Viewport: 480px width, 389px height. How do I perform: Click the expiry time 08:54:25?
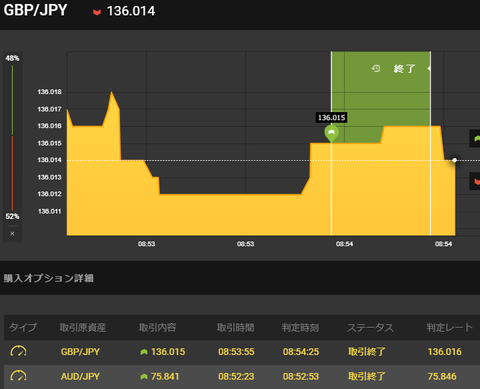point(301,352)
